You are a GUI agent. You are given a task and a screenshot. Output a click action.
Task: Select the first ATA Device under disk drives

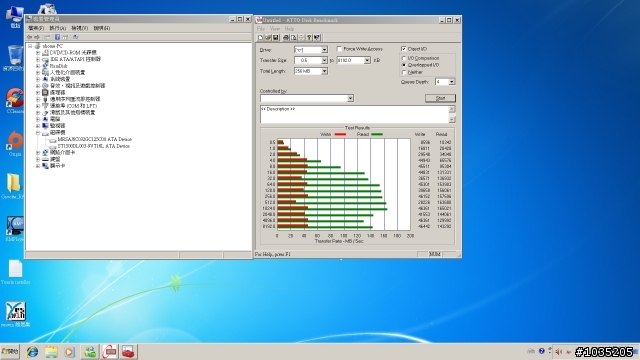[95, 139]
